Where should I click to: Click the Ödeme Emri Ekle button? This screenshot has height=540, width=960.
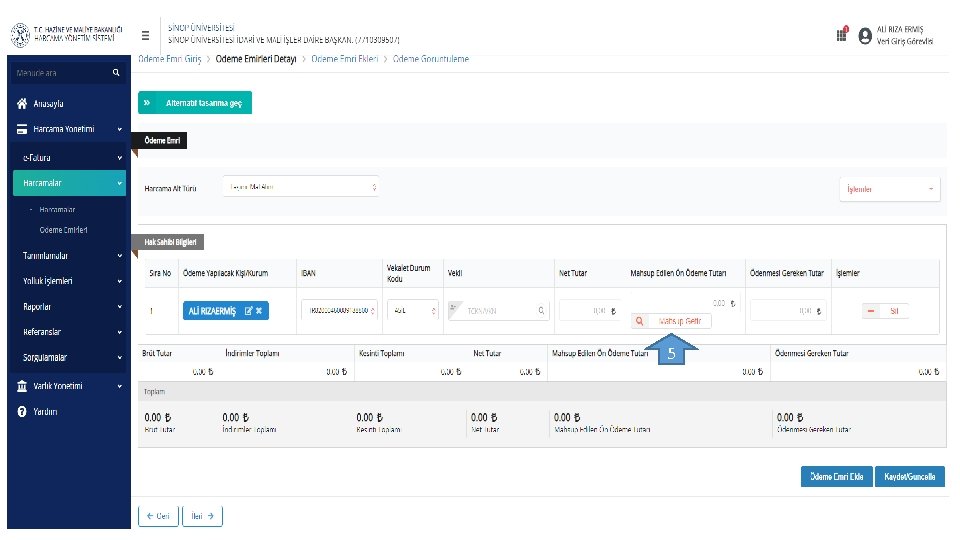click(836, 476)
